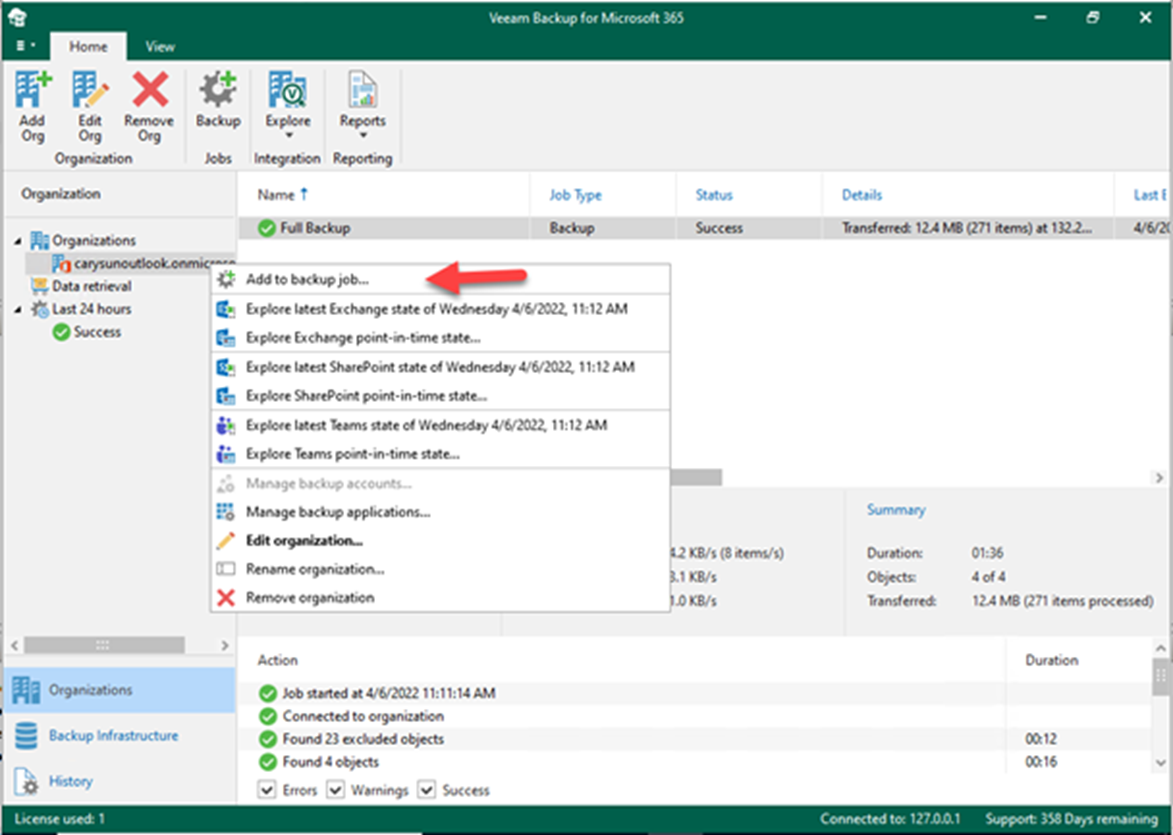Image resolution: width=1173 pixels, height=835 pixels.
Task: Click Exchange icon beside Explore latest Exchange state
Action: click(225, 309)
